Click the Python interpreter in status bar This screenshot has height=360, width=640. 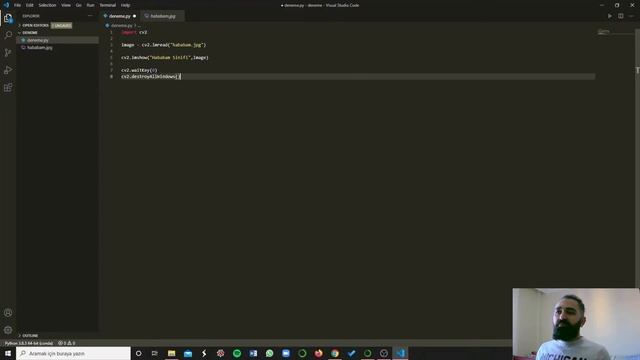(29, 343)
